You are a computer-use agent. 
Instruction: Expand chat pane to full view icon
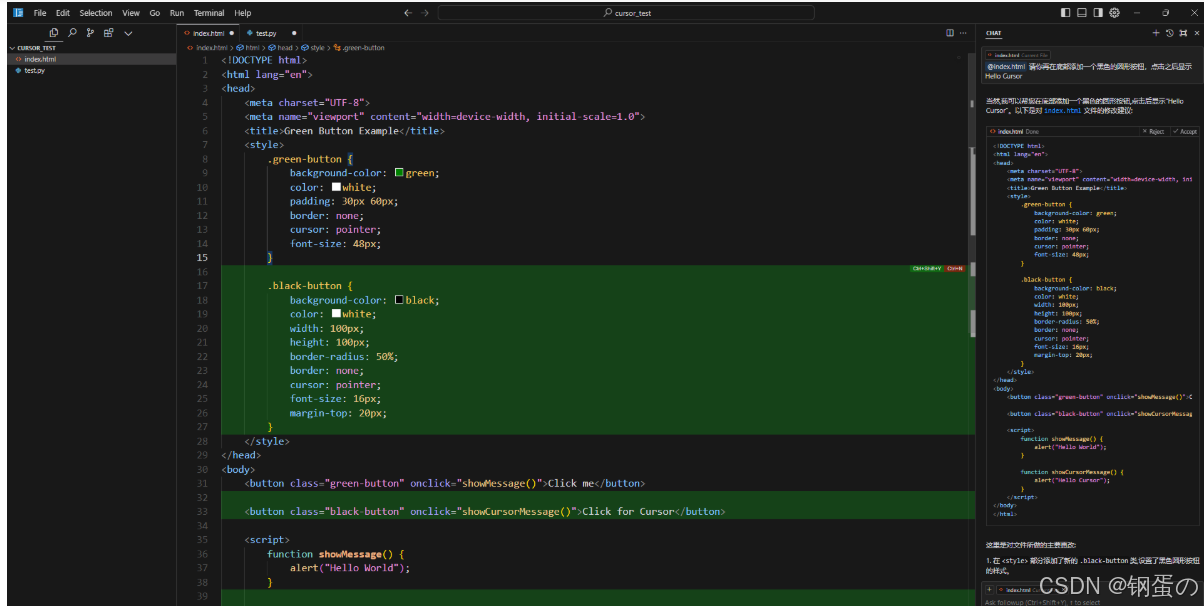[x=1183, y=33]
